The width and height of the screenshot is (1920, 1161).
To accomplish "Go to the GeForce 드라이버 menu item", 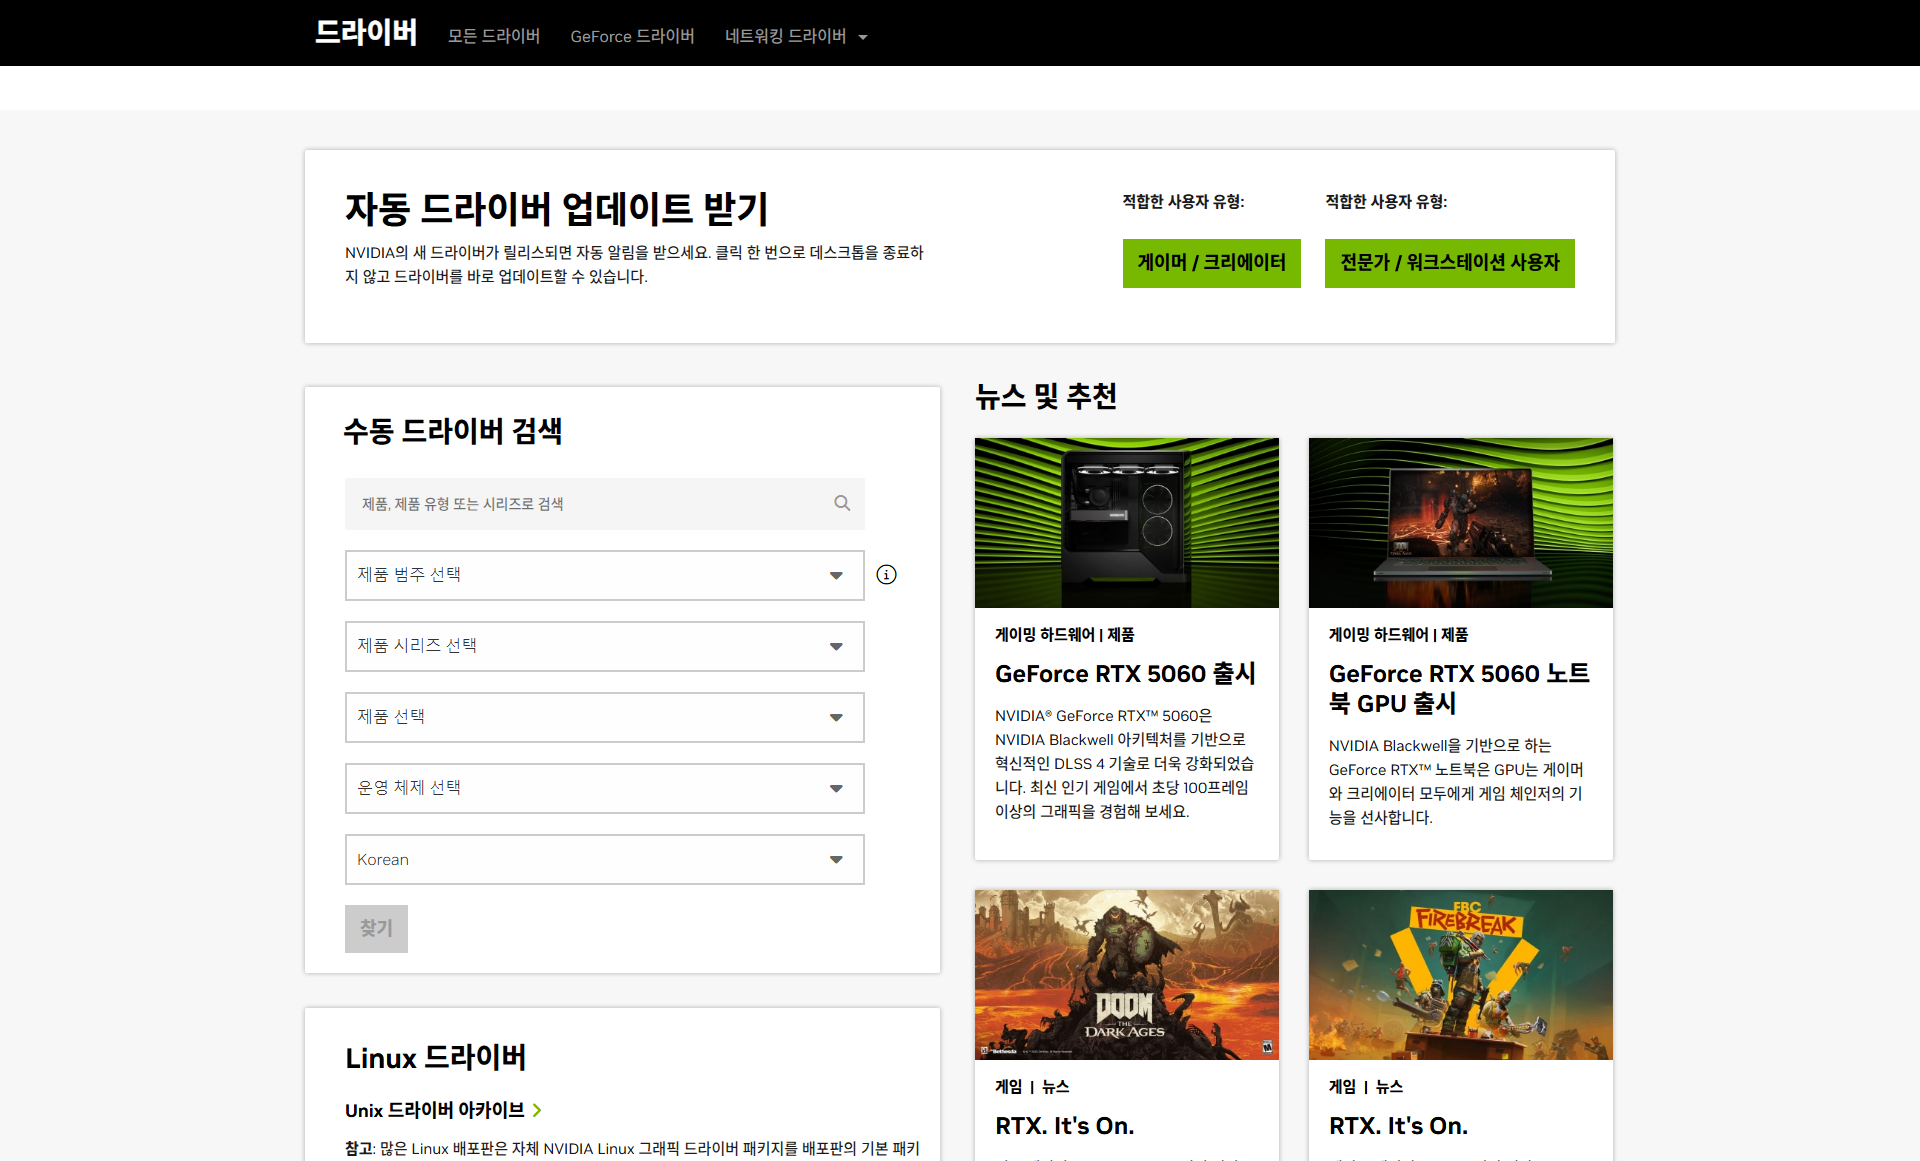I will 632,36.
